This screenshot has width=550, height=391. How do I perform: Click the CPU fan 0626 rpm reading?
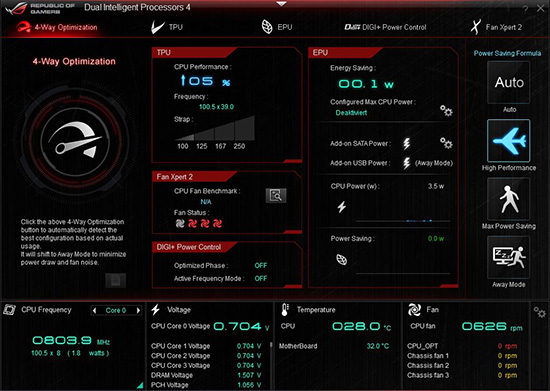tap(492, 326)
